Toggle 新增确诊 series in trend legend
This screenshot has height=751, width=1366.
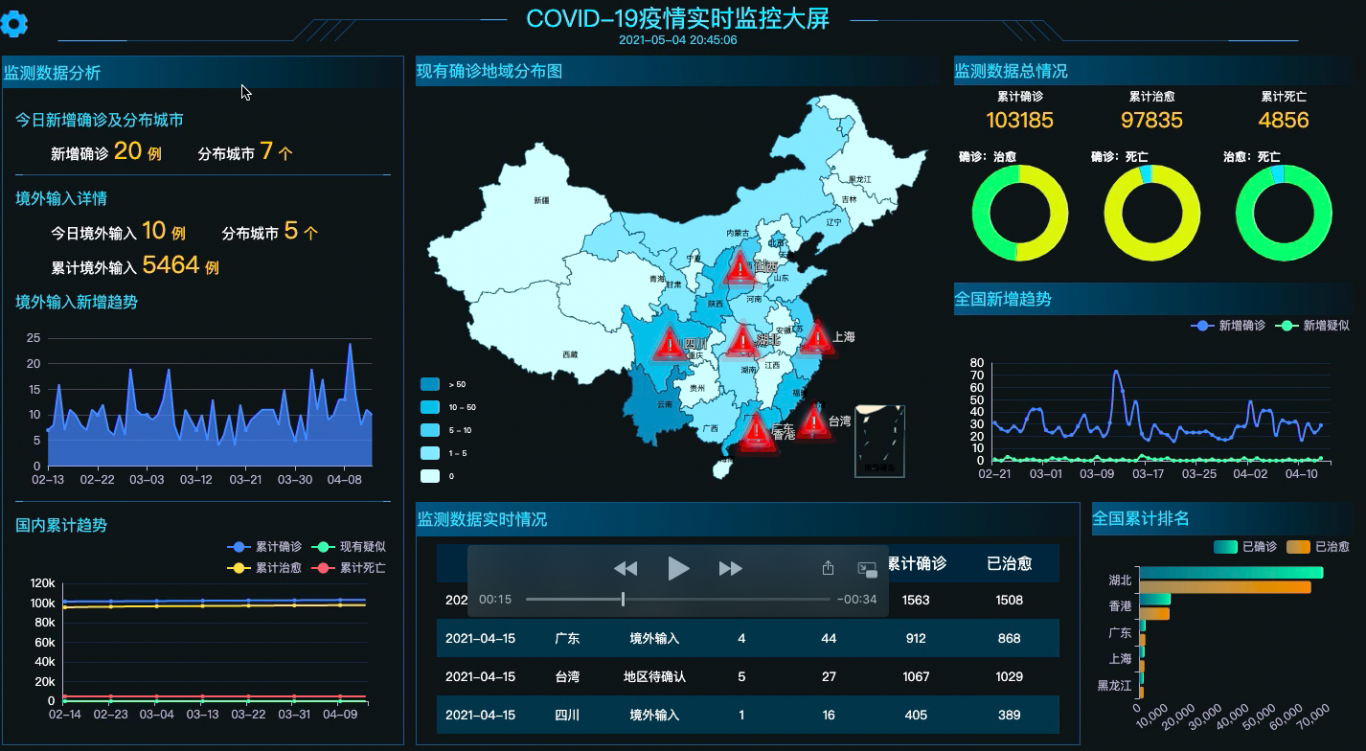(1228, 326)
